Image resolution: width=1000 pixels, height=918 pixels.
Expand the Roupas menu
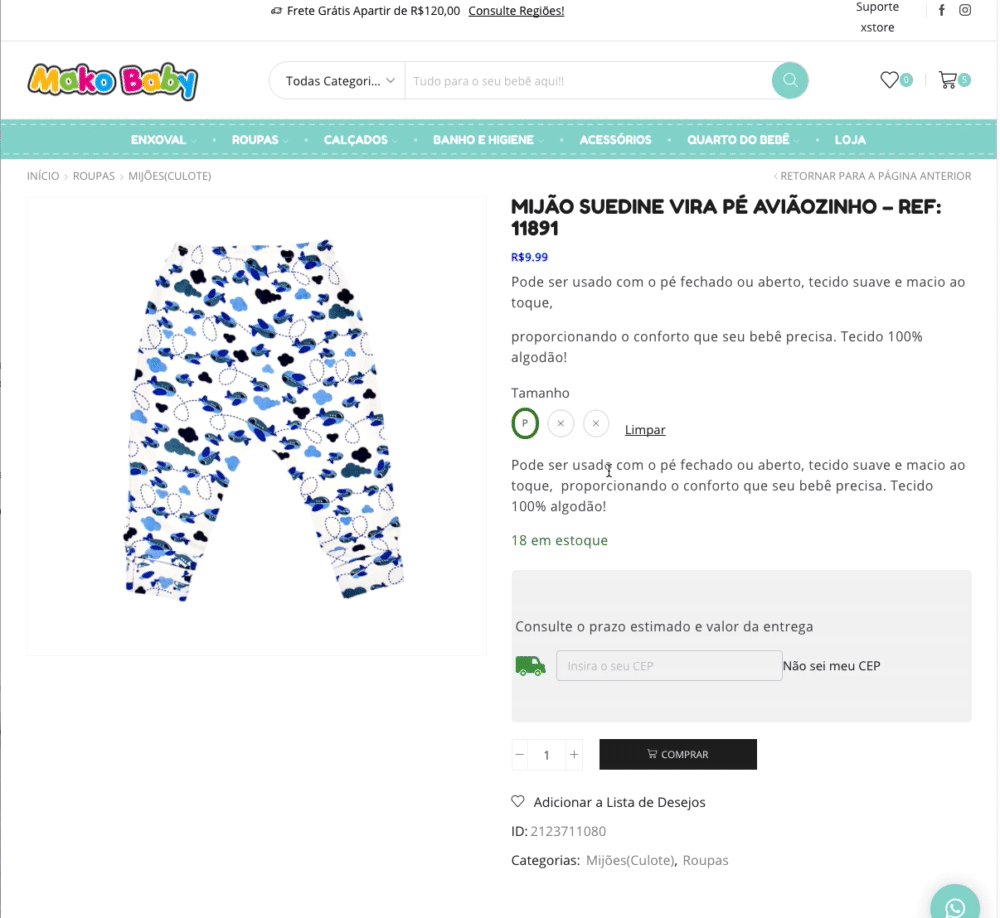(x=259, y=140)
